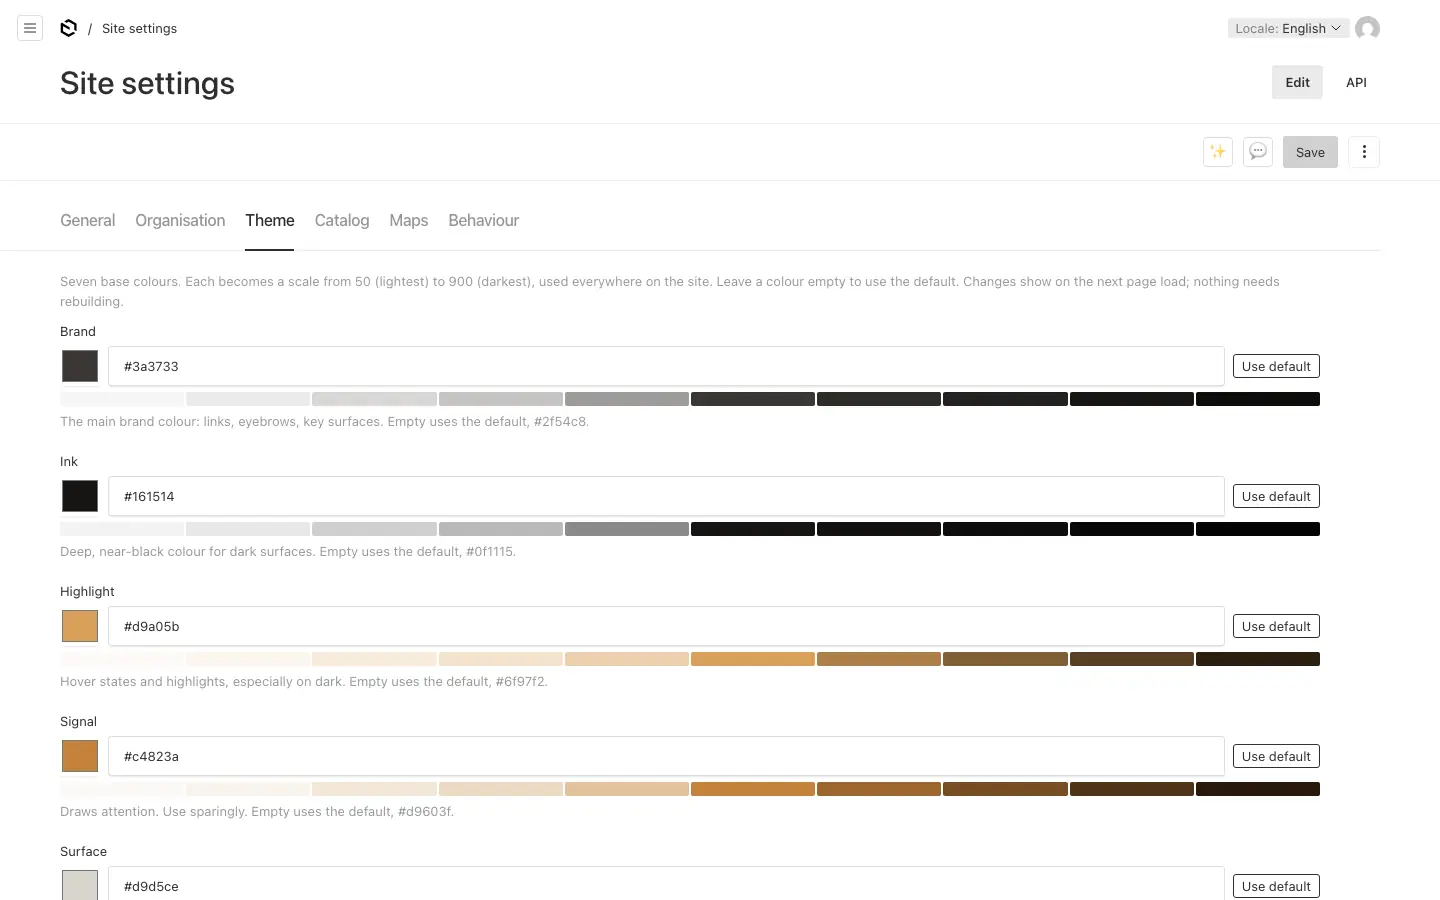Click the Surface field label
Screen dimensions: 1440x900
83,851
